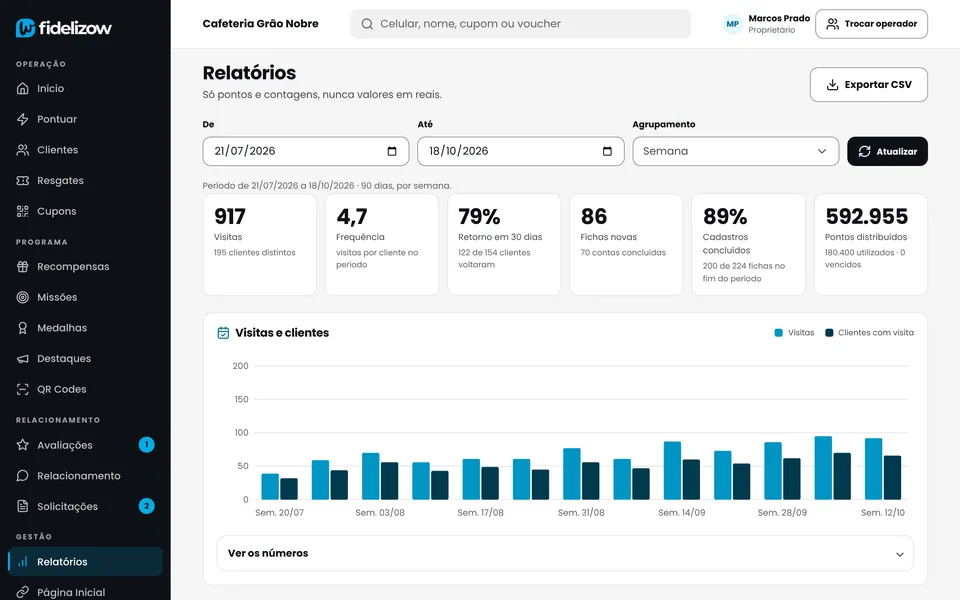Click the 592.955 Pontos distribuídos card

[871, 244]
